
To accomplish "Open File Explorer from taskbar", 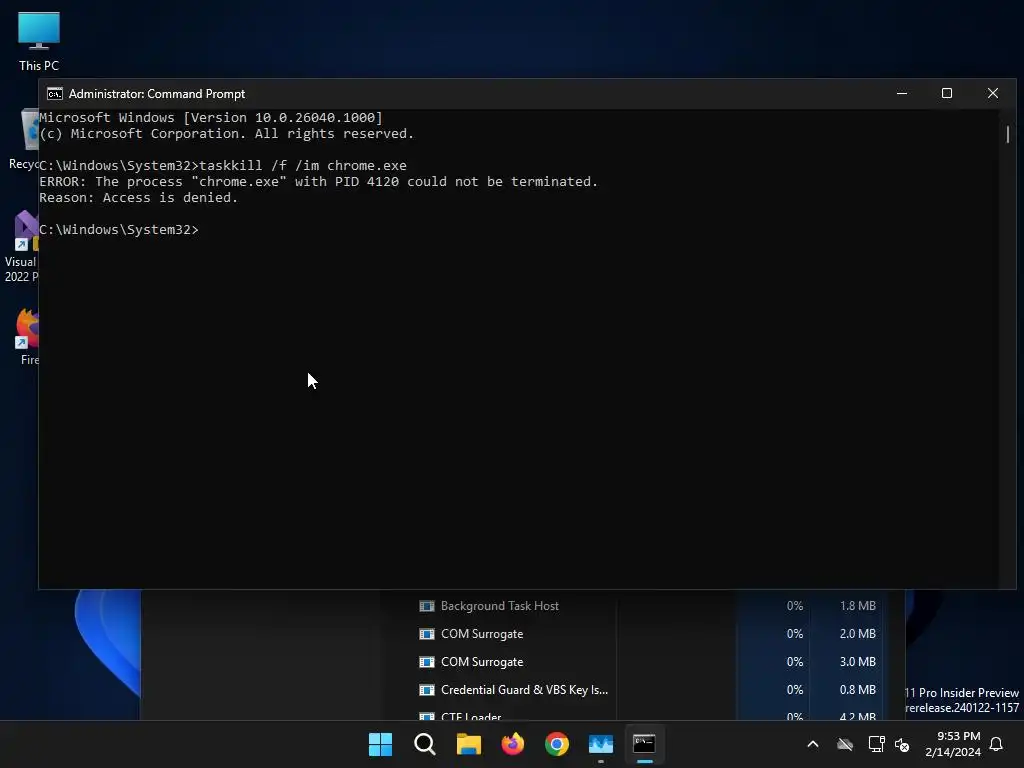I will pyautogui.click(x=468, y=744).
